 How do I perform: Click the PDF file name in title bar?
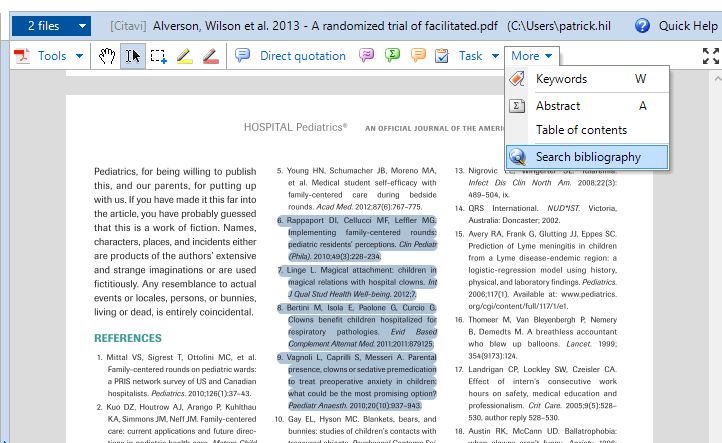pyautogui.click(x=325, y=26)
